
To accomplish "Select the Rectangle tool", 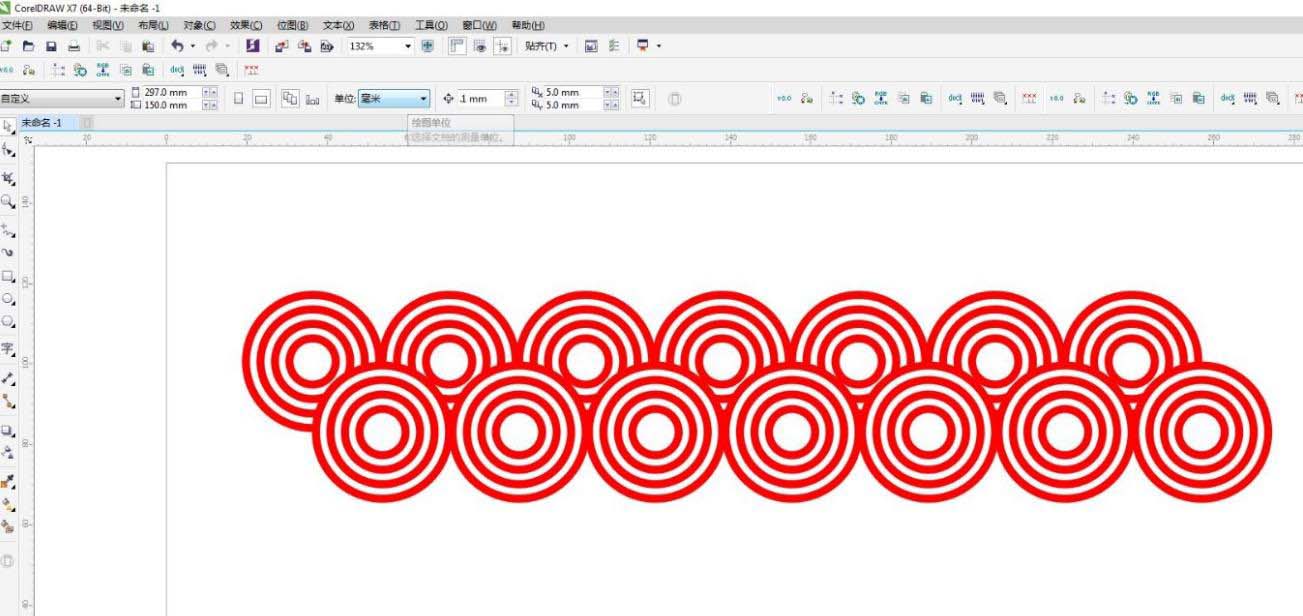I will 8,276.
